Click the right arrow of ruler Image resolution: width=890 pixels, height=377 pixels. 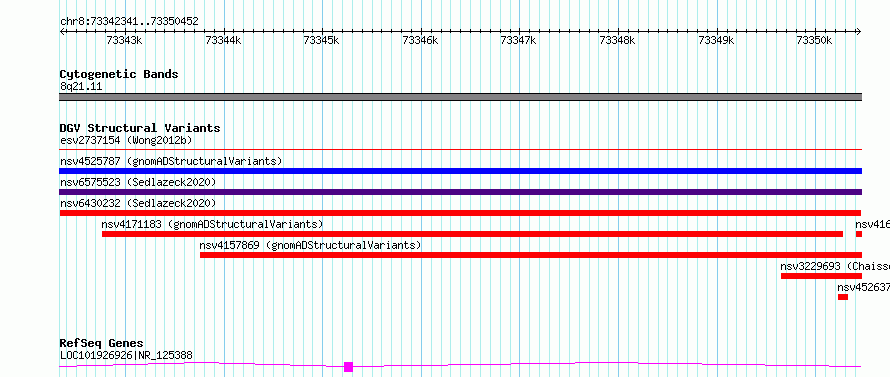coord(859,32)
